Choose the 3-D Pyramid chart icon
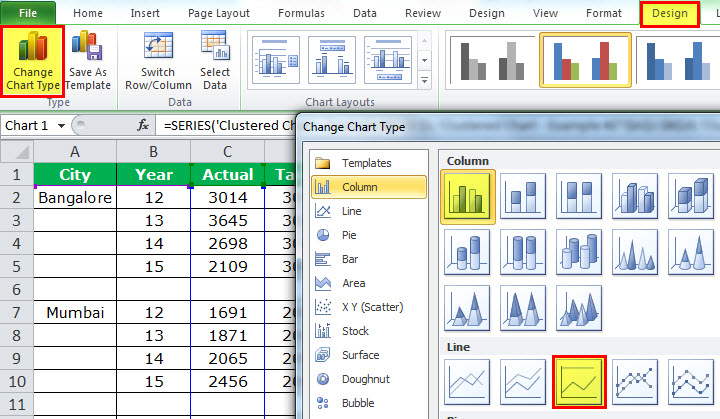Image resolution: width=720 pixels, height=419 pixels. pos(579,308)
